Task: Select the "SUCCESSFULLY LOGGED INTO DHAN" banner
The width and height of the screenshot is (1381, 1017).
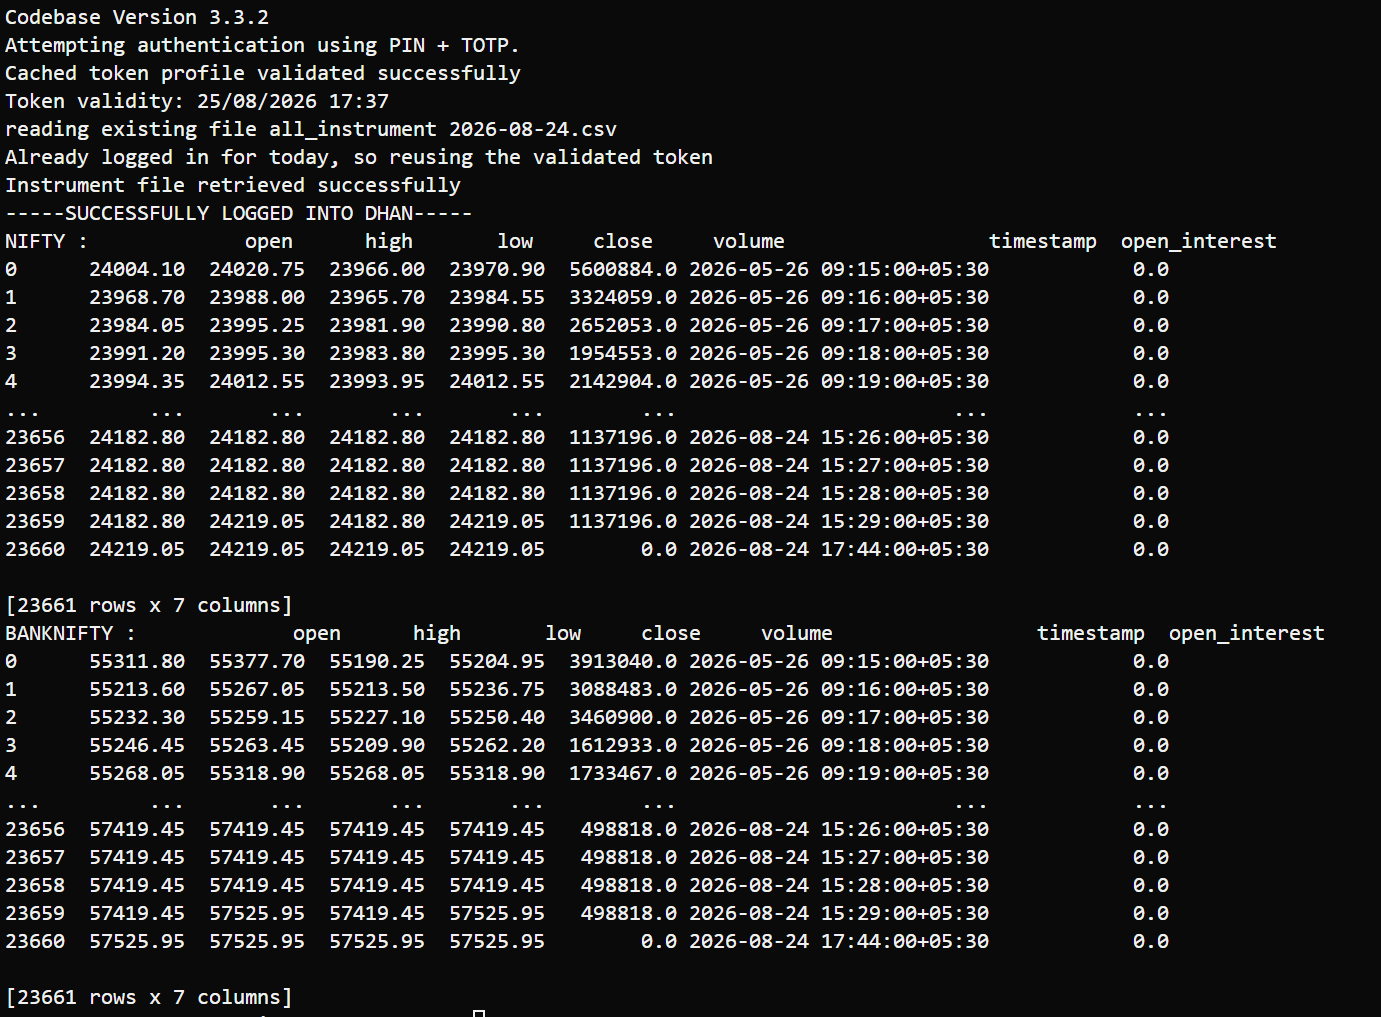Action: [239, 213]
